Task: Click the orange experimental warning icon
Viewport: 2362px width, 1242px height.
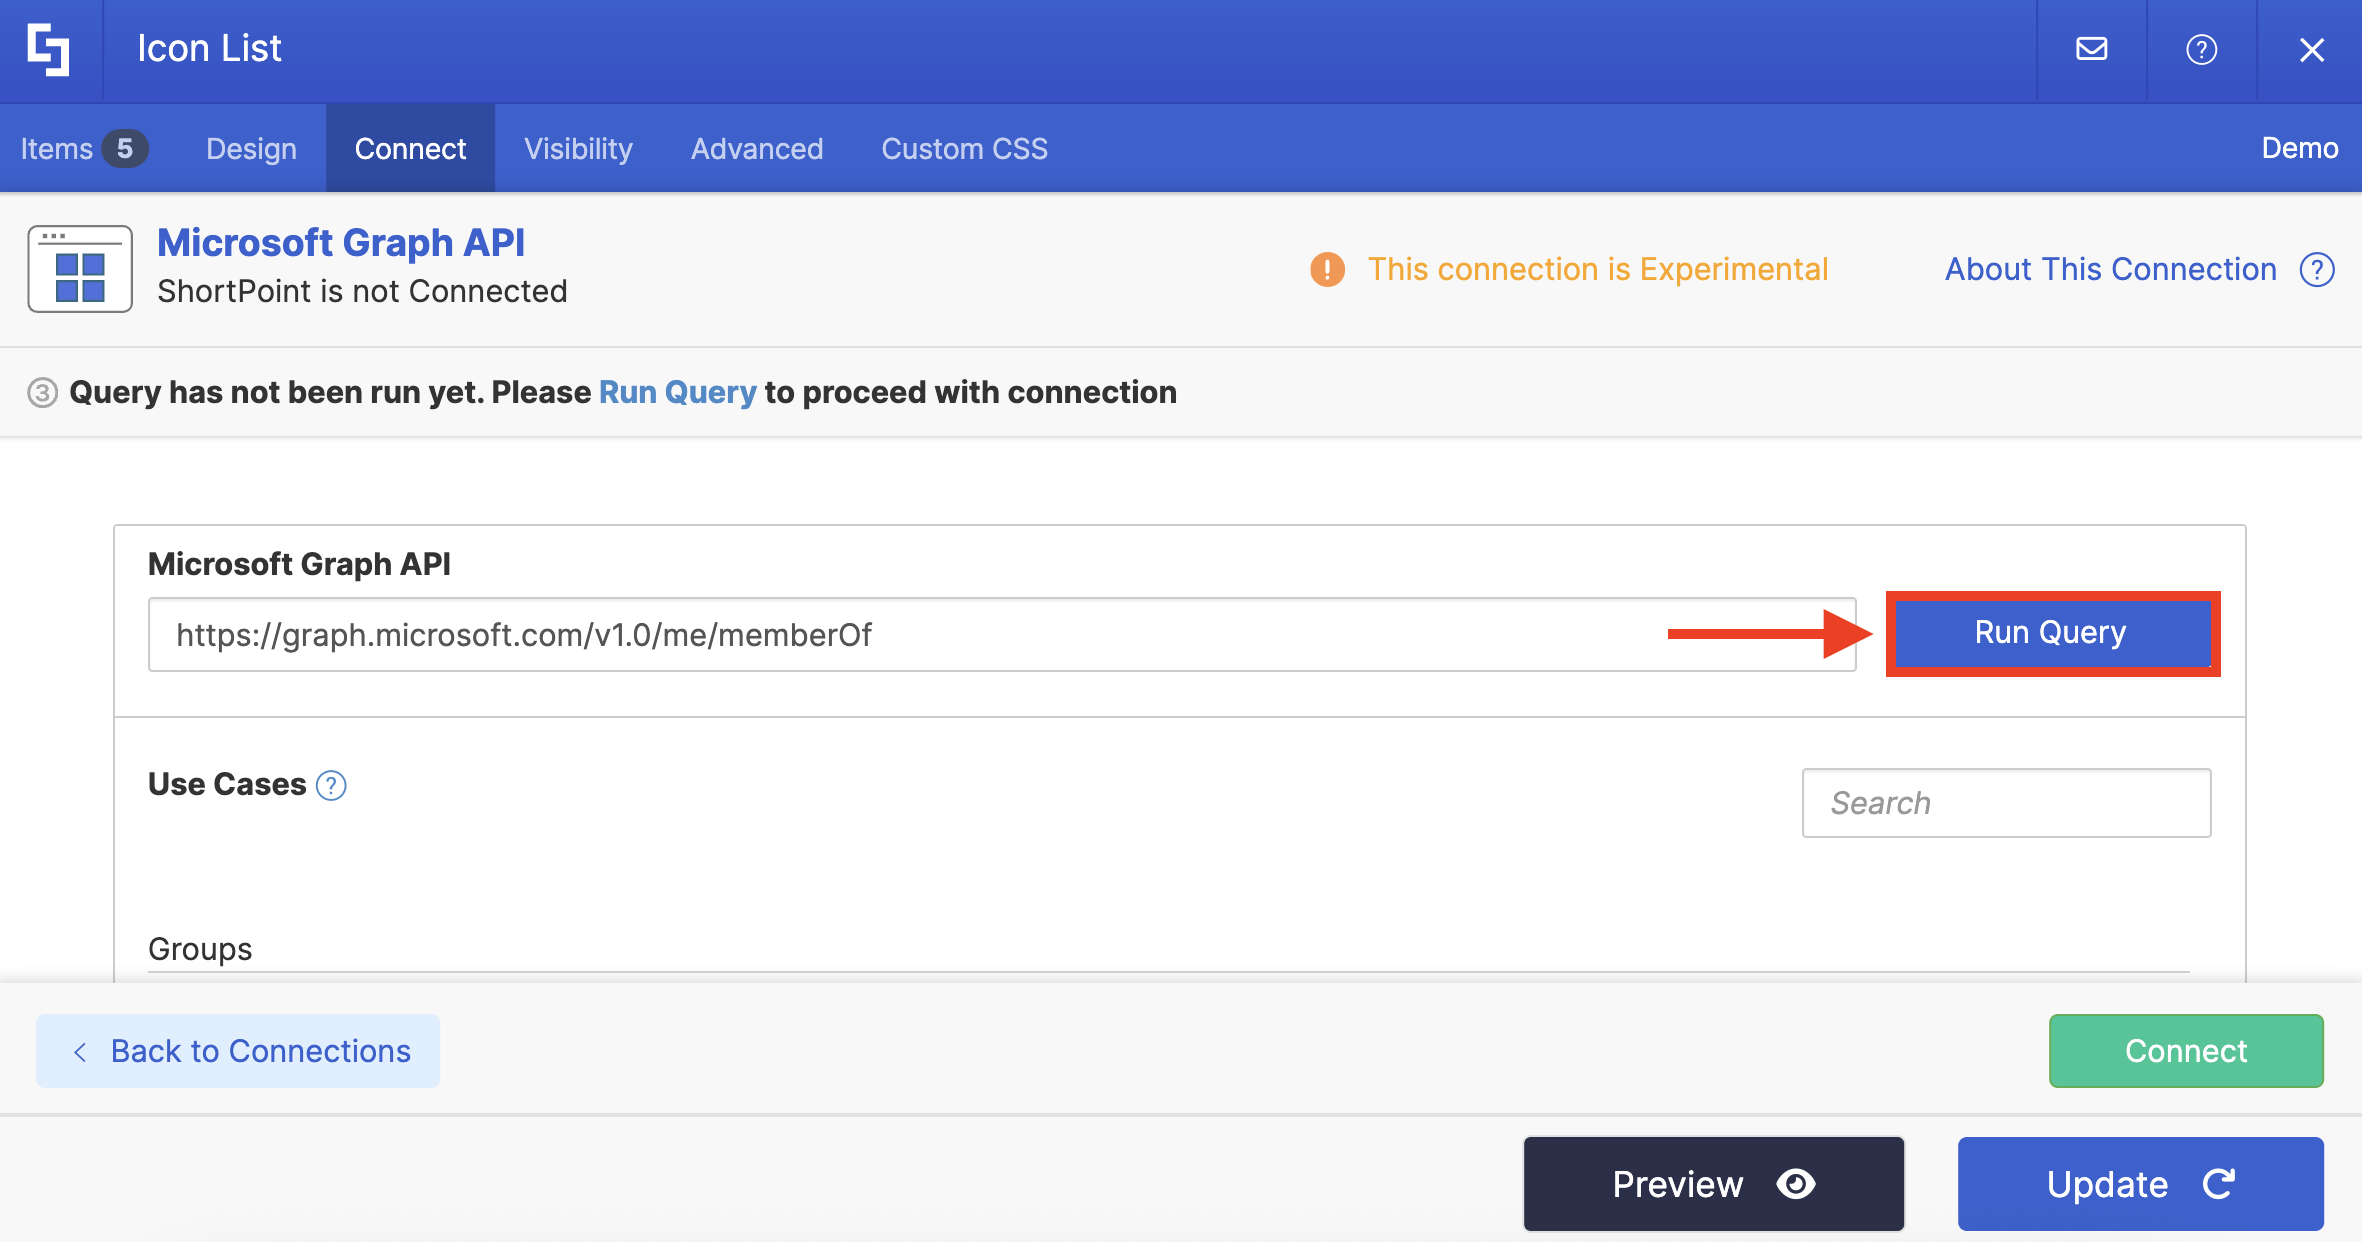Action: tap(1327, 269)
